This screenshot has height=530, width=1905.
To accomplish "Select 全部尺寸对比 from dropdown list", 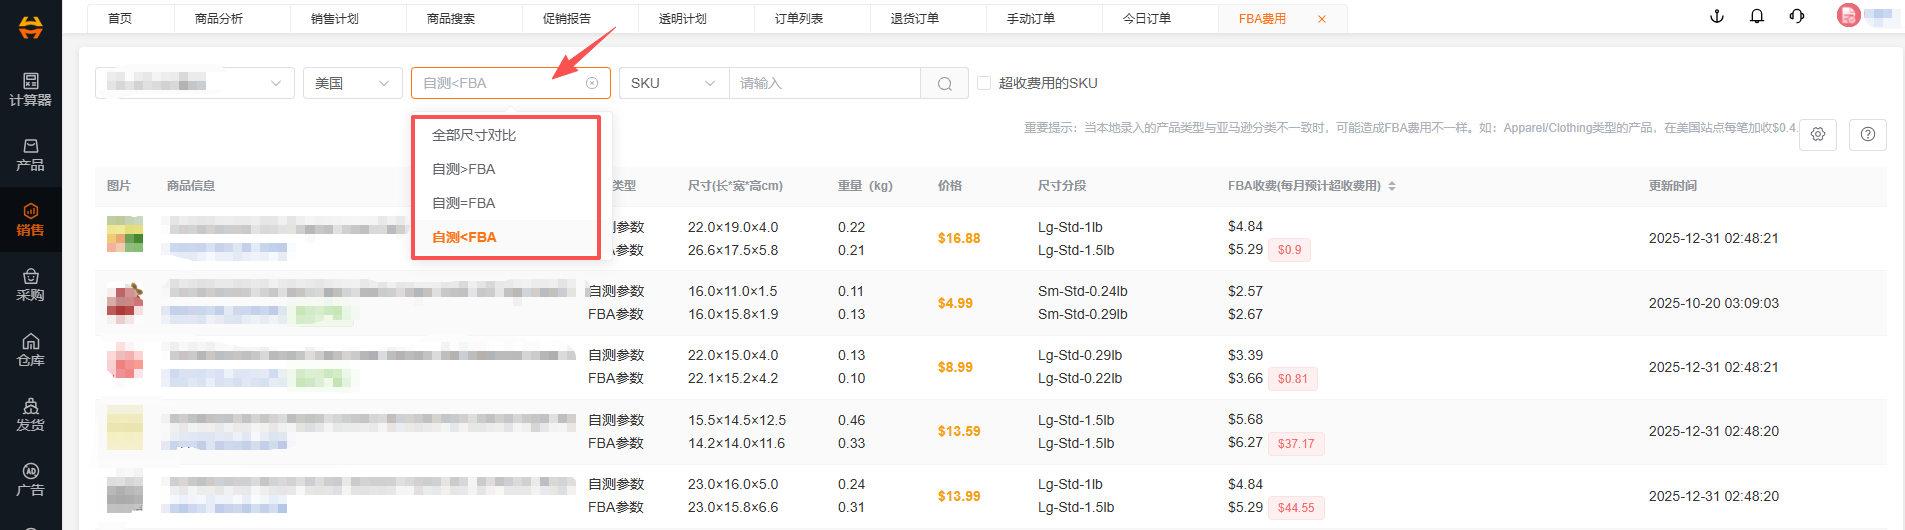I will [474, 135].
